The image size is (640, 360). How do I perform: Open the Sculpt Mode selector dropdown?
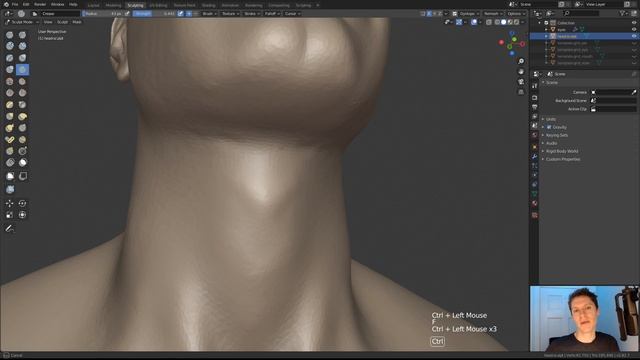pyautogui.click(x=22, y=22)
